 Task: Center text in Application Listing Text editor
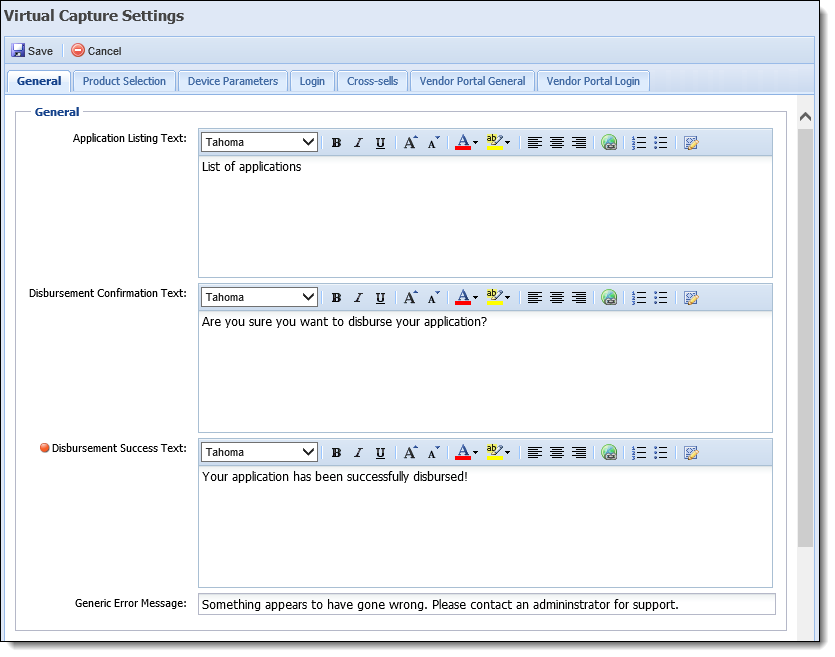557,143
